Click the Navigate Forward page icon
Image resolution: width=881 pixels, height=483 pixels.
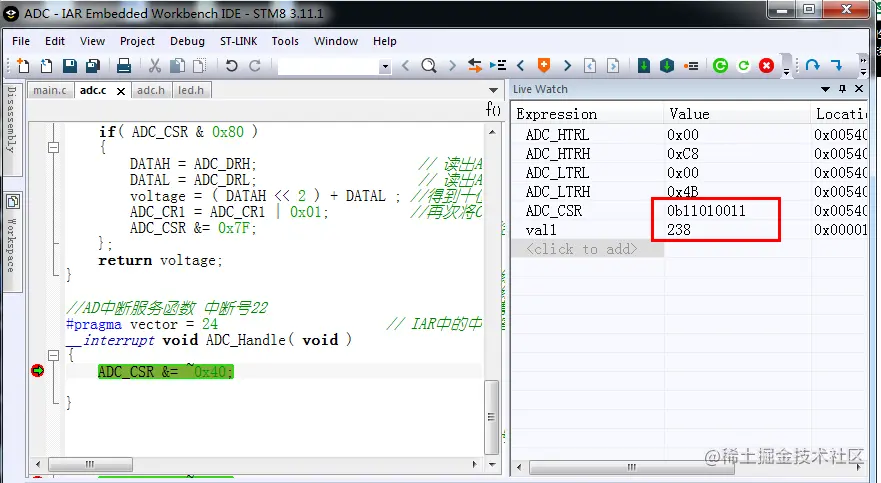[x=614, y=66]
